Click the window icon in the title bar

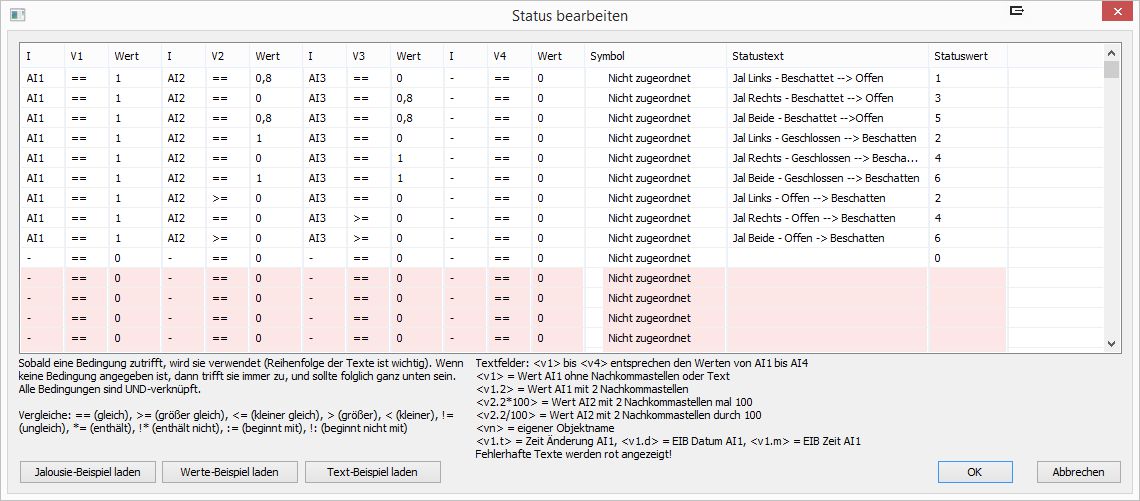[x=17, y=15]
